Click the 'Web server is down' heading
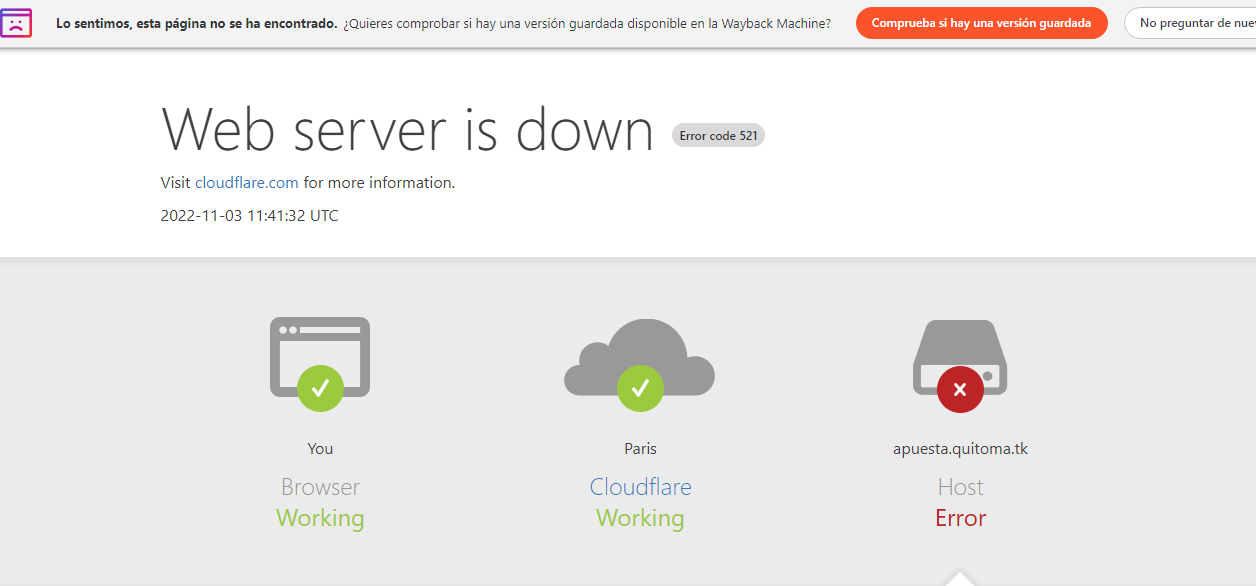 tap(407, 130)
